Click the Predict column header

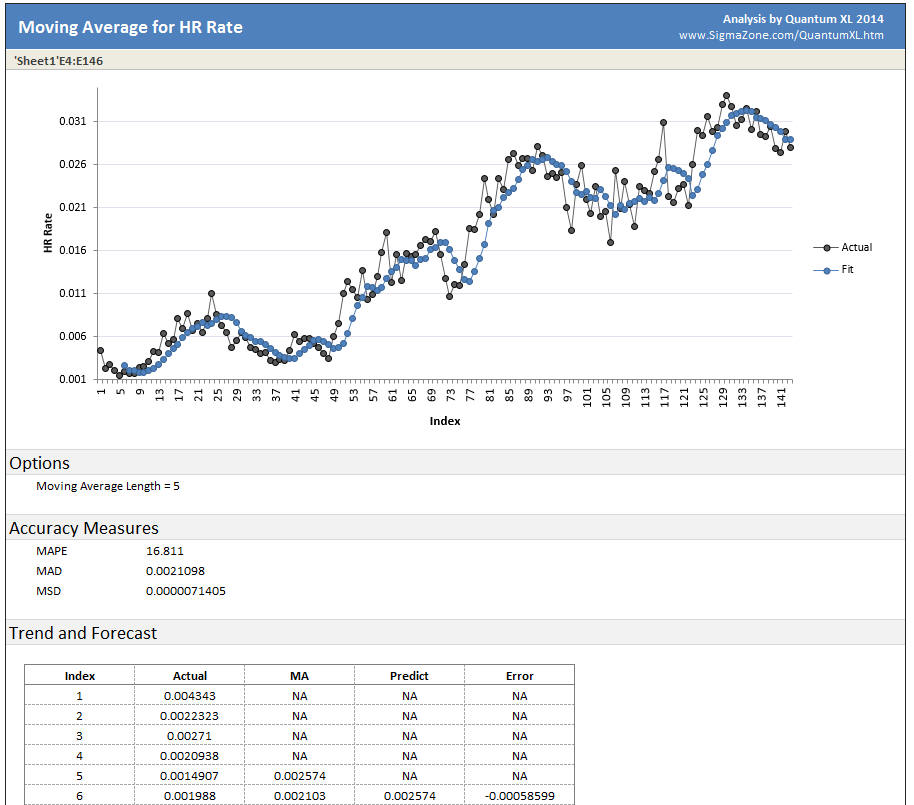408,675
